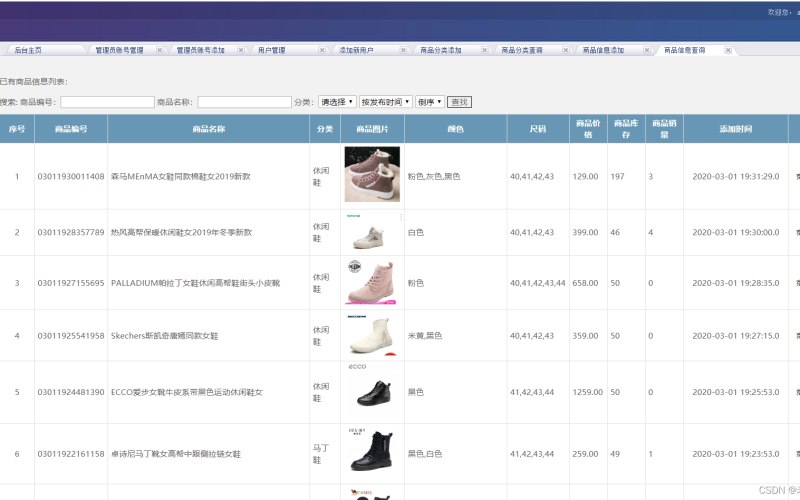Click the 商品编号 column header
The height and width of the screenshot is (500, 800).
click(71, 129)
